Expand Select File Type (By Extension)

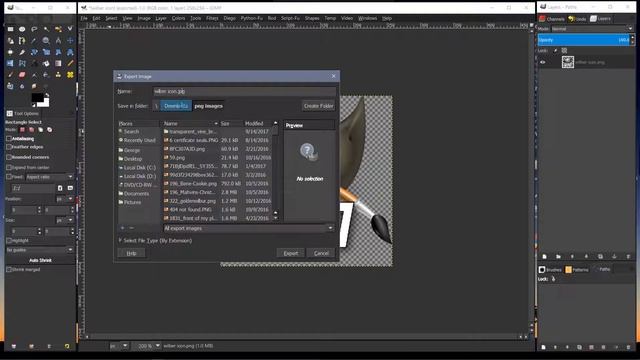point(155,240)
